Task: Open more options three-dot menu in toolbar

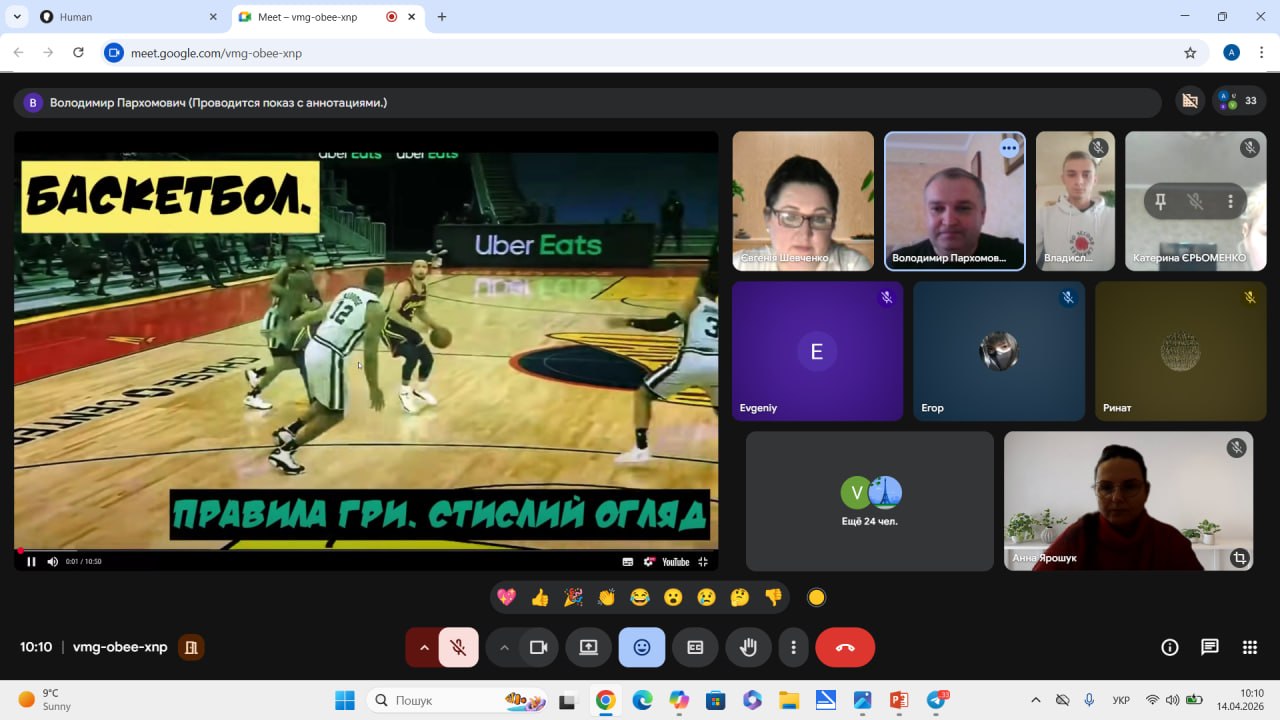Action: 793,647
